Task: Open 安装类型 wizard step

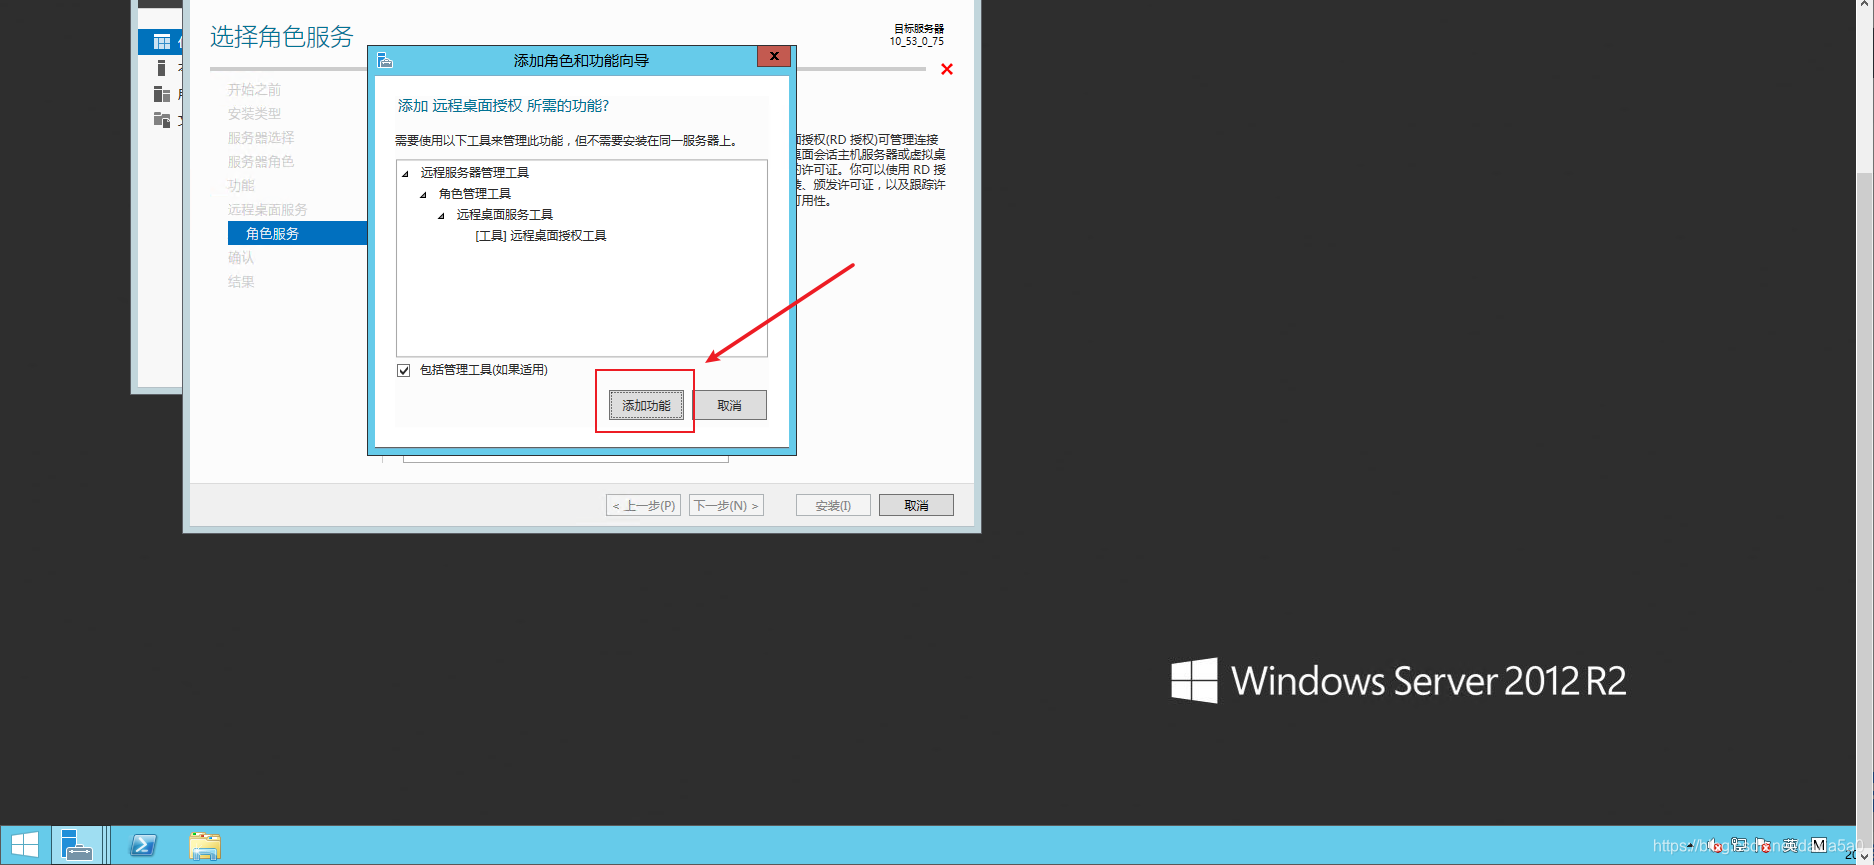Action: click(254, 114)
